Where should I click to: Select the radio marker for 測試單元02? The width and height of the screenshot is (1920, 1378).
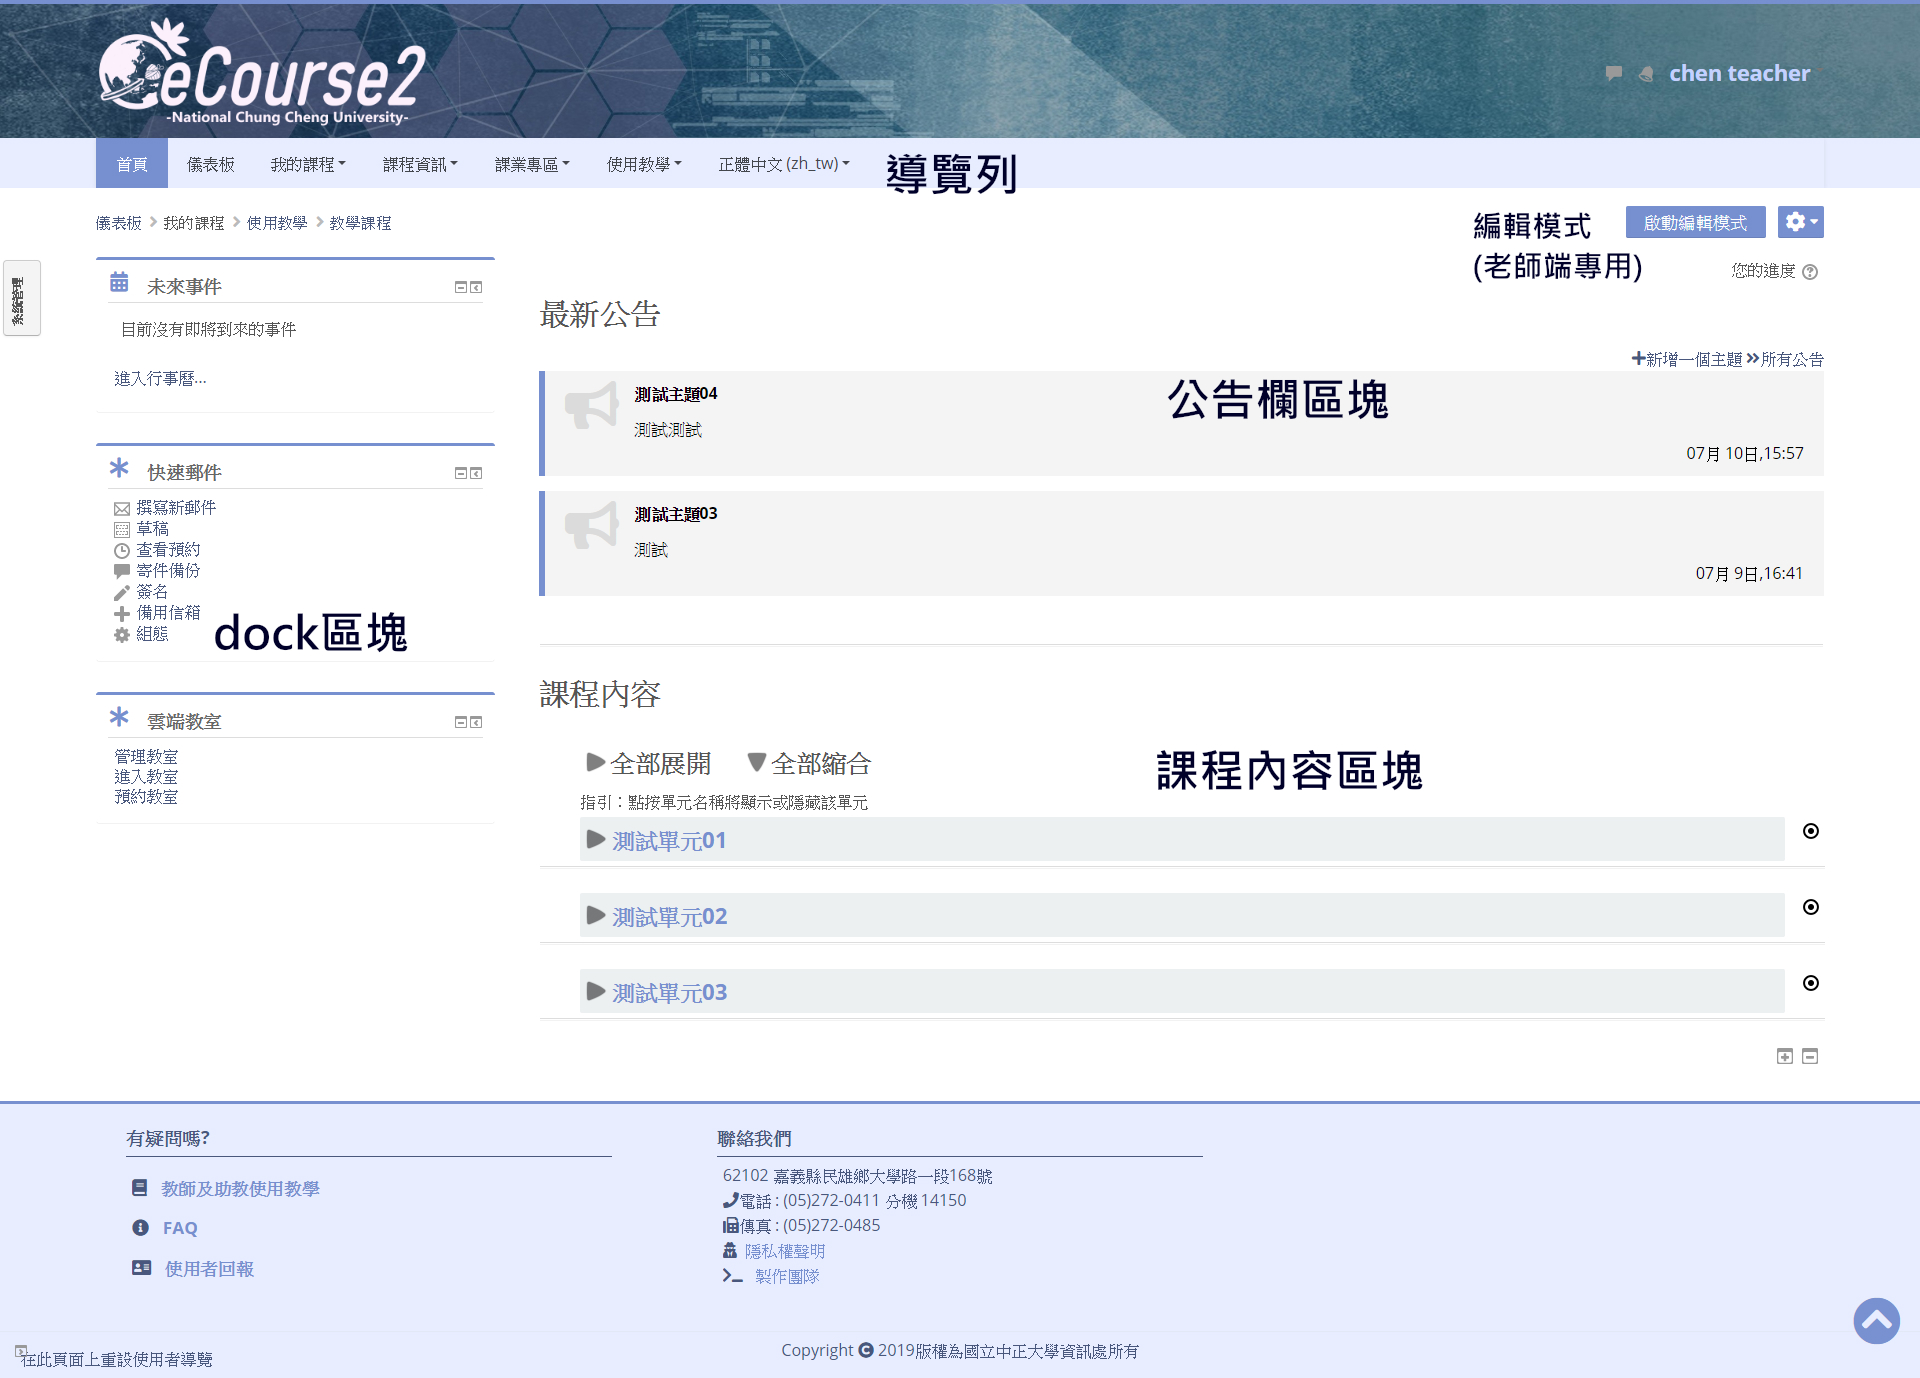point(1811,907)
